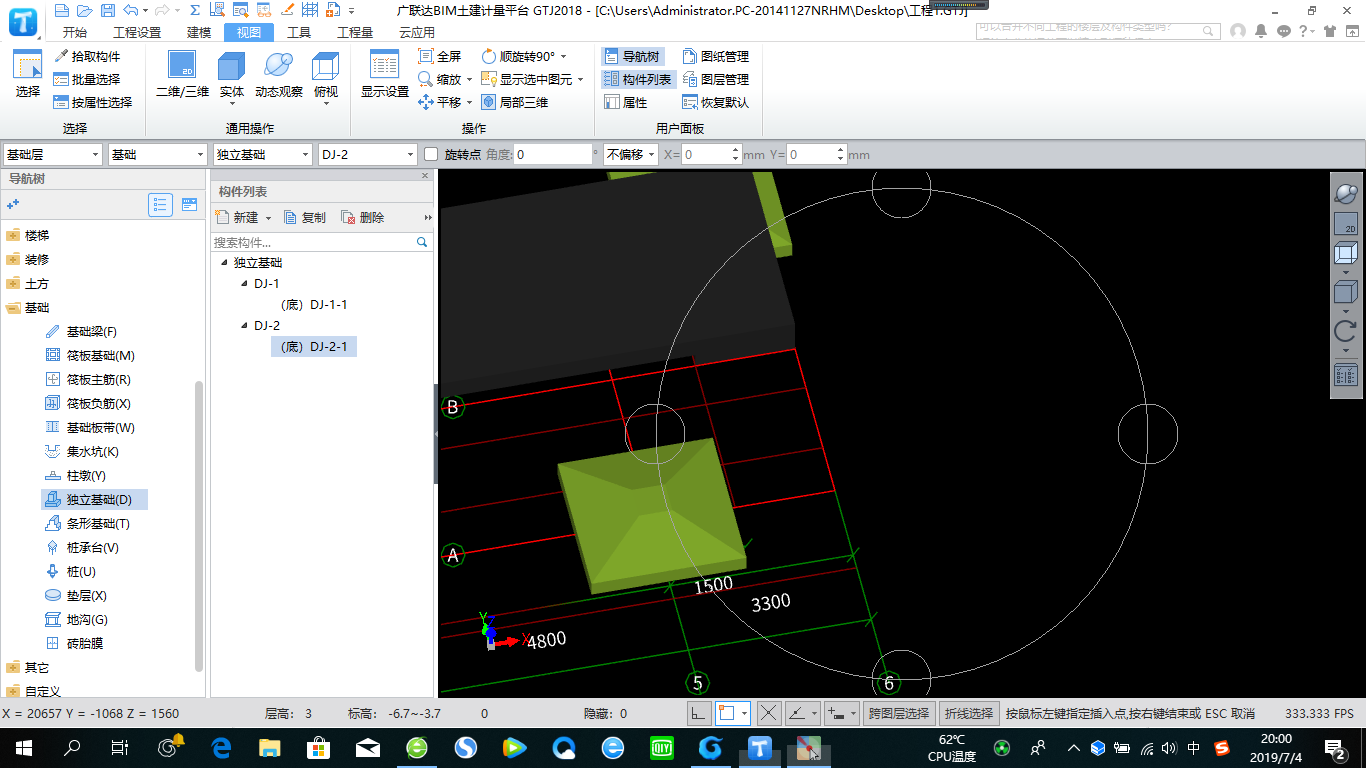
Task: Collapse the DJ-1 tree node
Action: tap(244, 284)
